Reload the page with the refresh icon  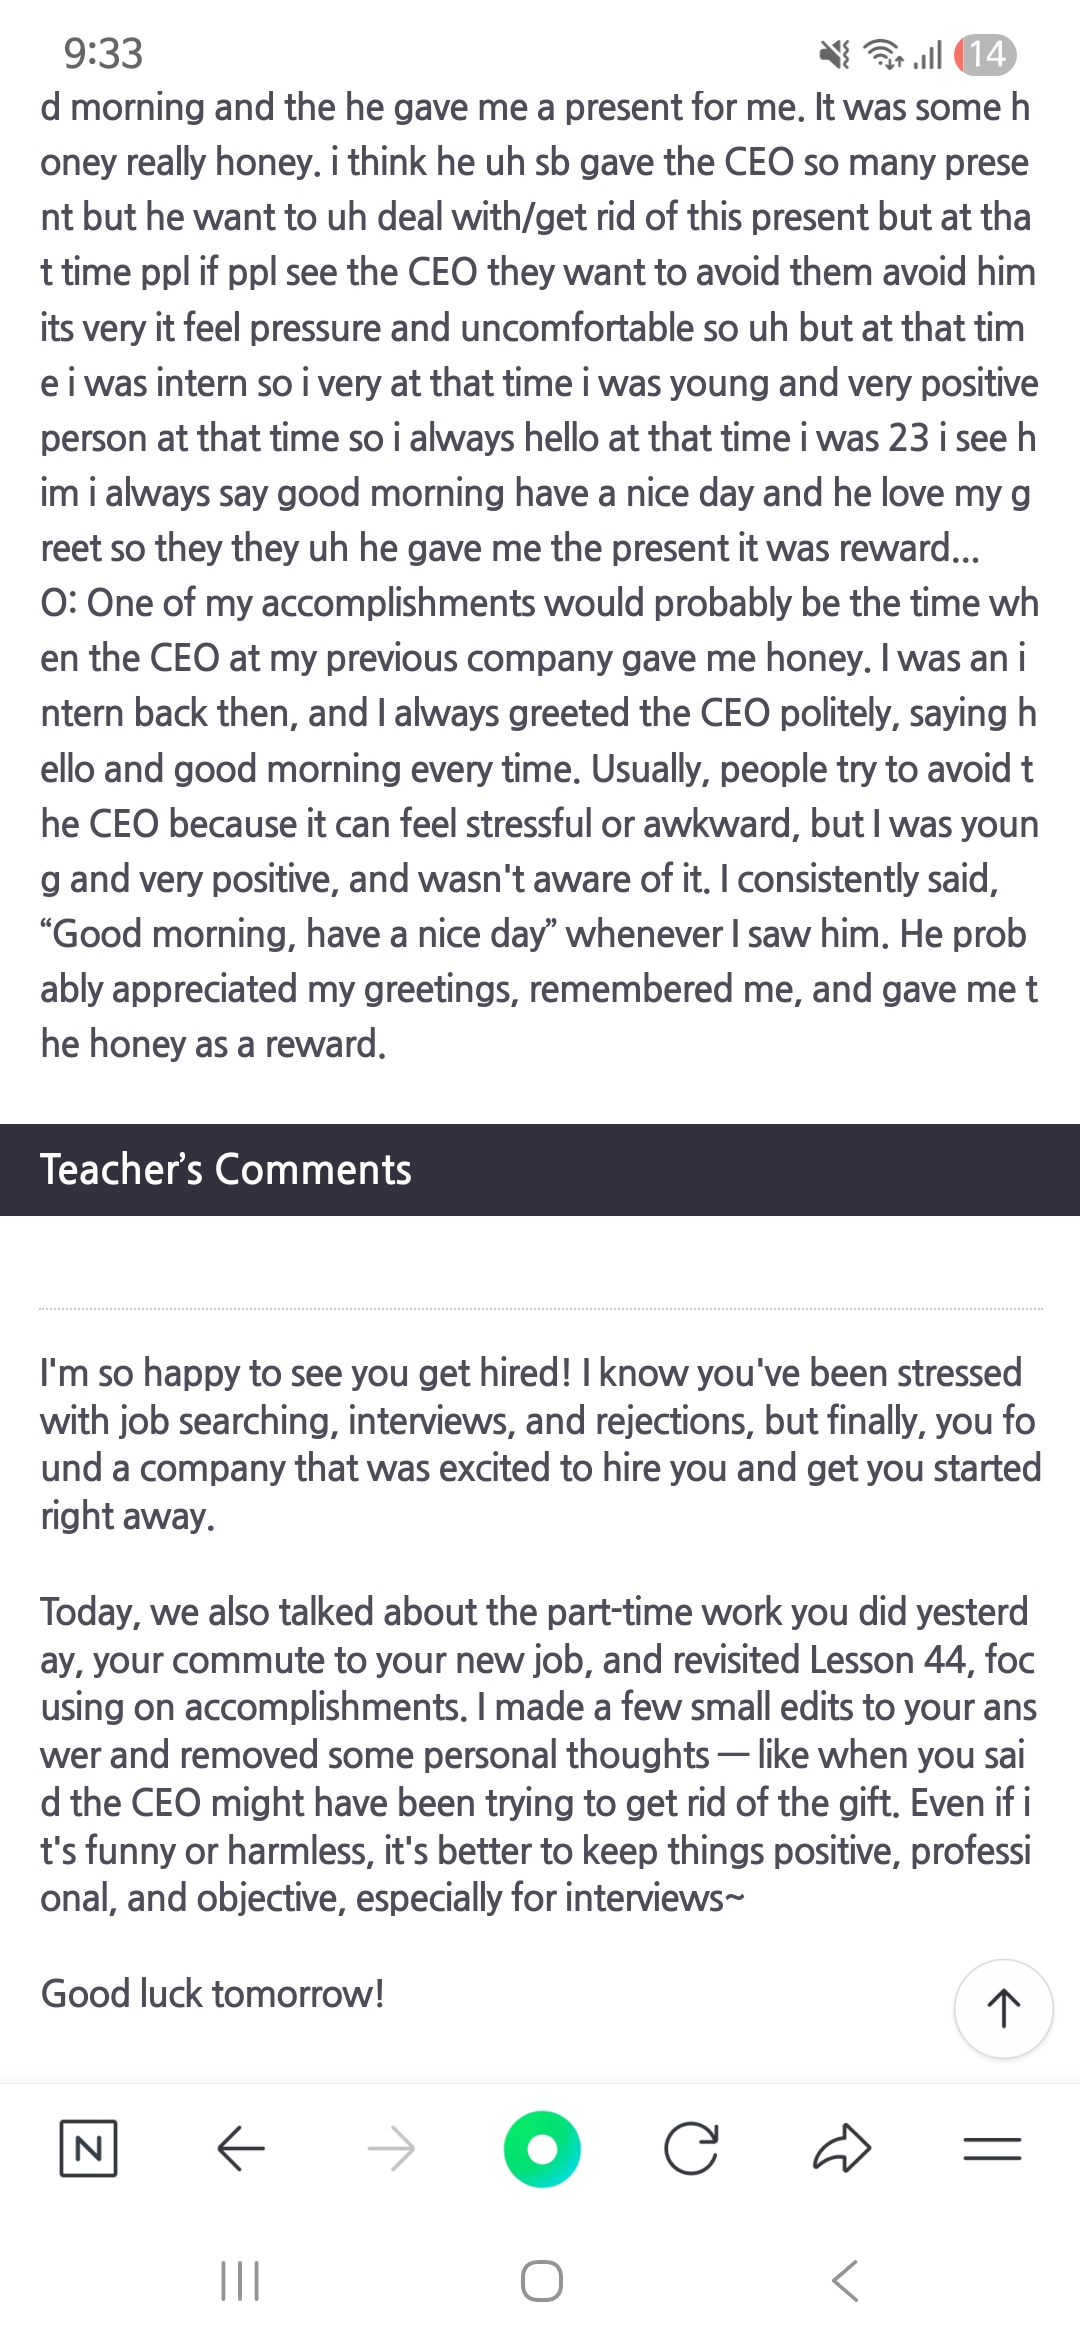tap(691, 2148)
